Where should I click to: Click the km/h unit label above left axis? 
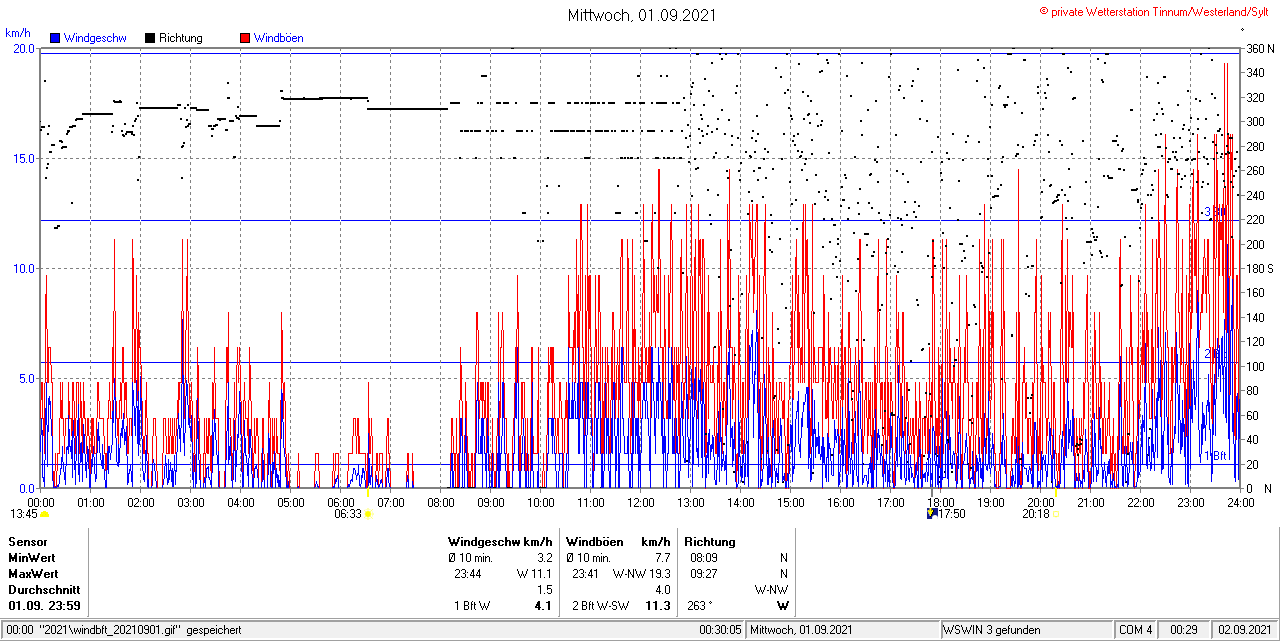pos(19,33)
